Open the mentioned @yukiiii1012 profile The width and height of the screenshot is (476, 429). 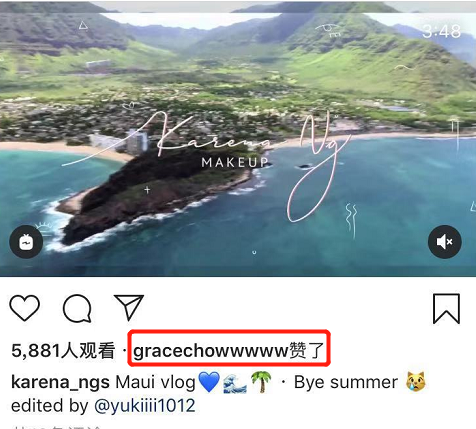[x=145, y=406]
